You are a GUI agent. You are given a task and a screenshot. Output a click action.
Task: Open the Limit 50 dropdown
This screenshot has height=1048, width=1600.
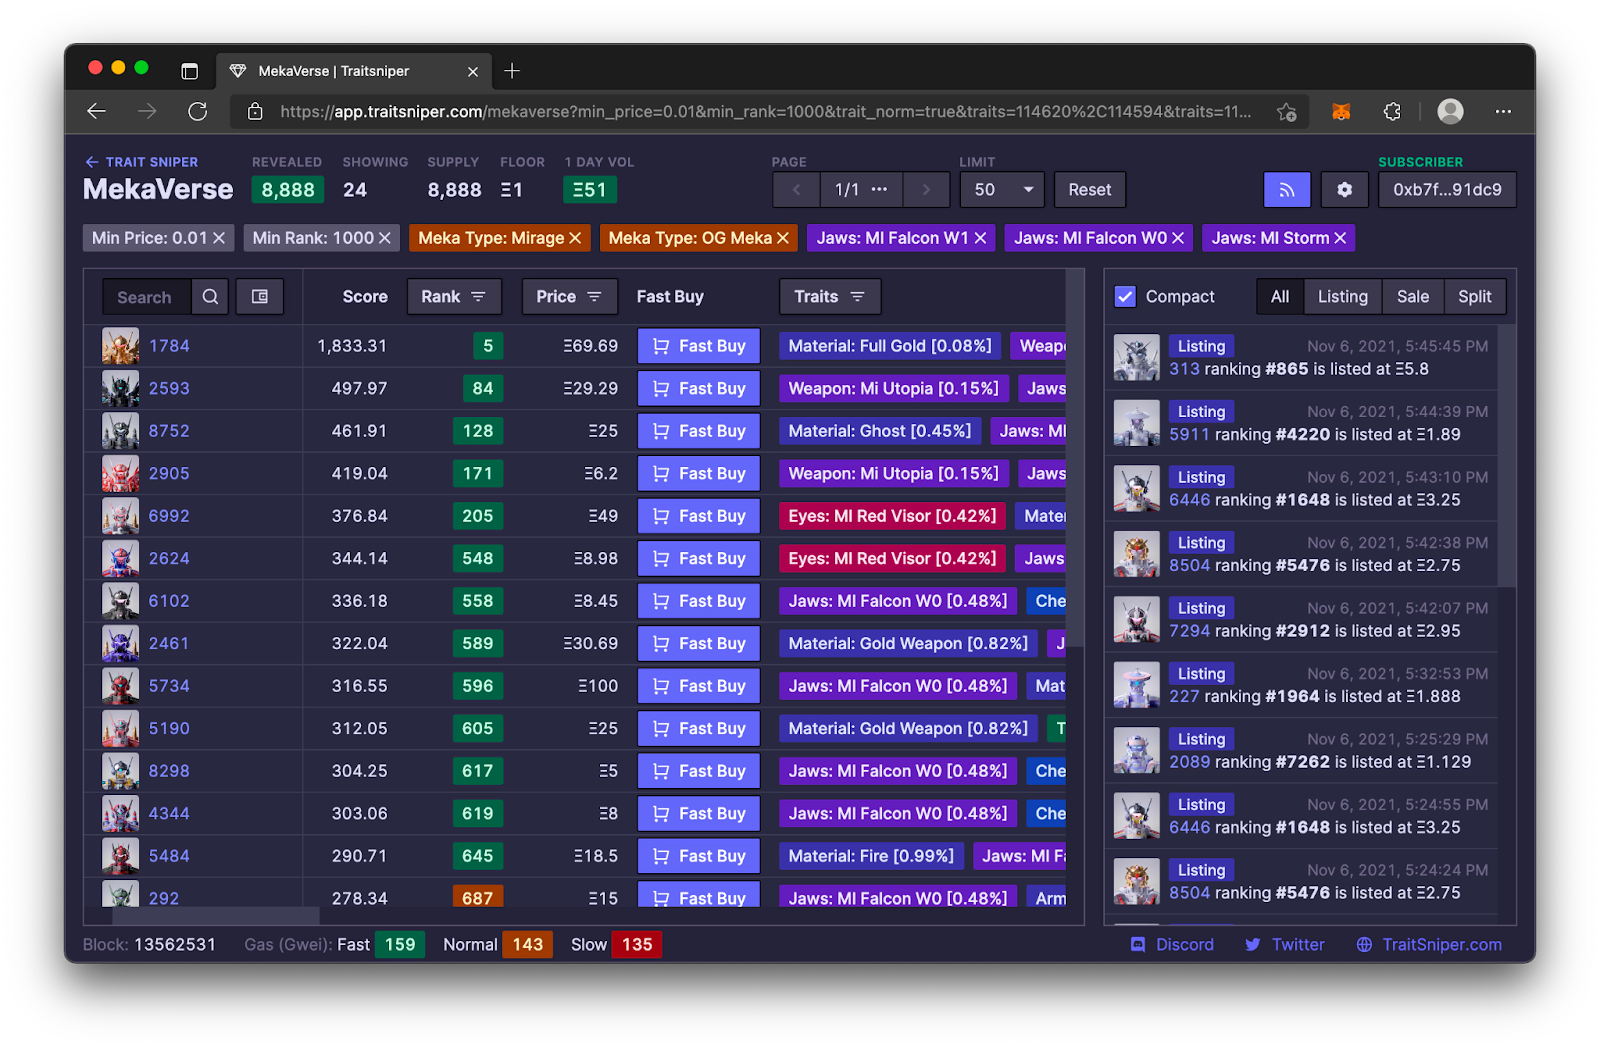tap(1002, 190)
